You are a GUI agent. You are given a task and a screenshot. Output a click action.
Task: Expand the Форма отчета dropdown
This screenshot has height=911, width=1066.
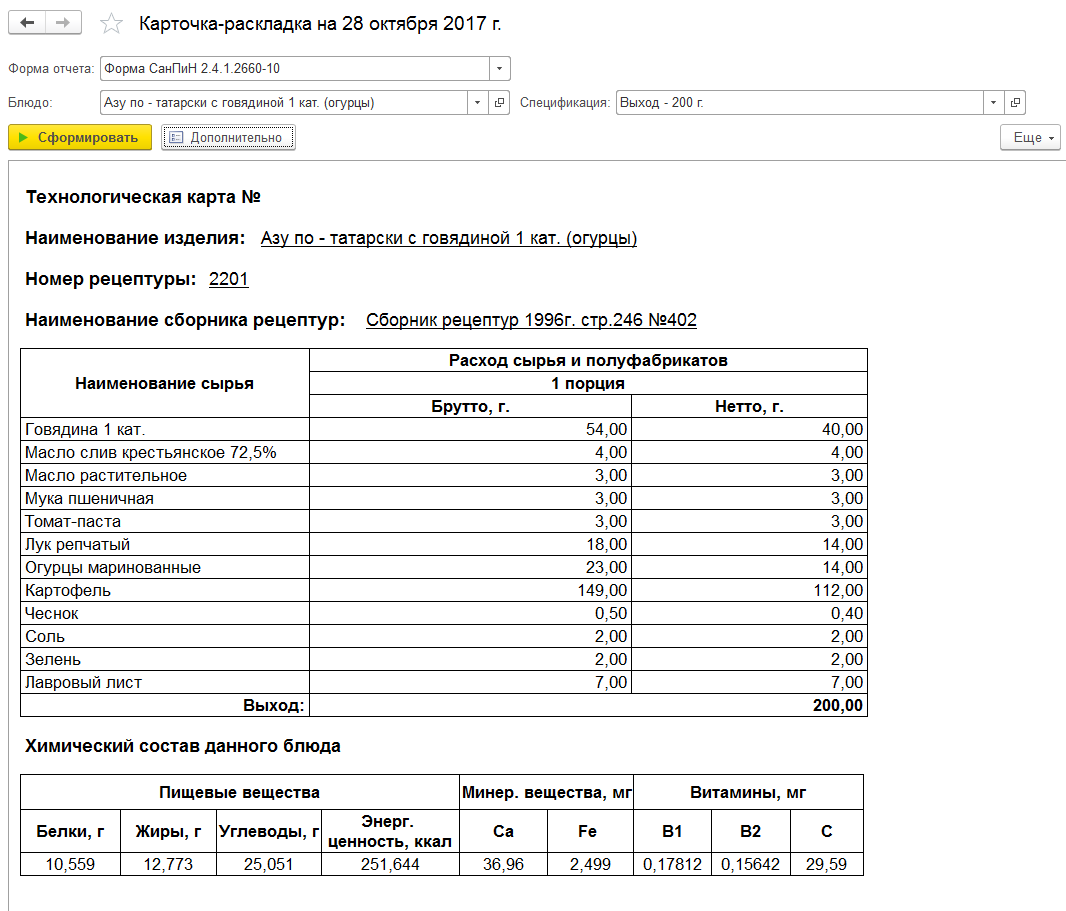click(500, 69)
